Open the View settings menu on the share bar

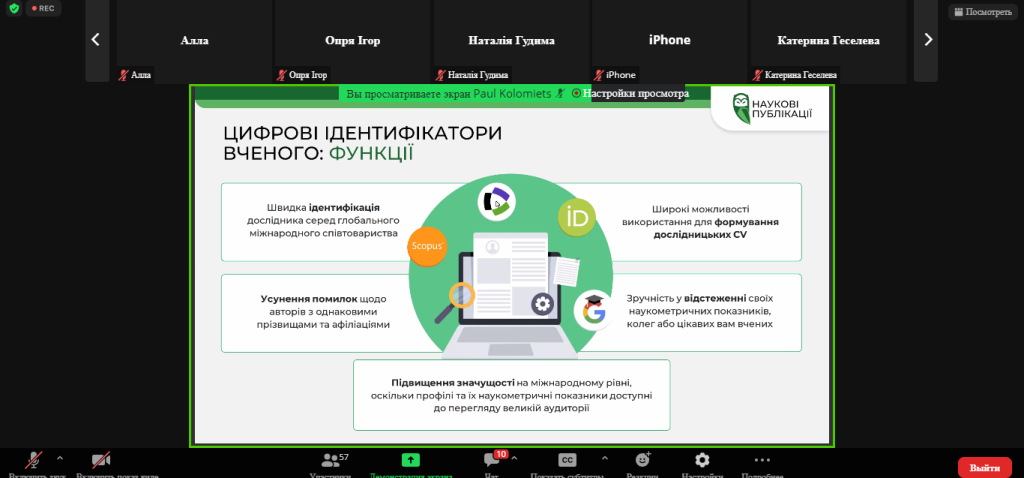pyautogui.click(x=635, y=94)
